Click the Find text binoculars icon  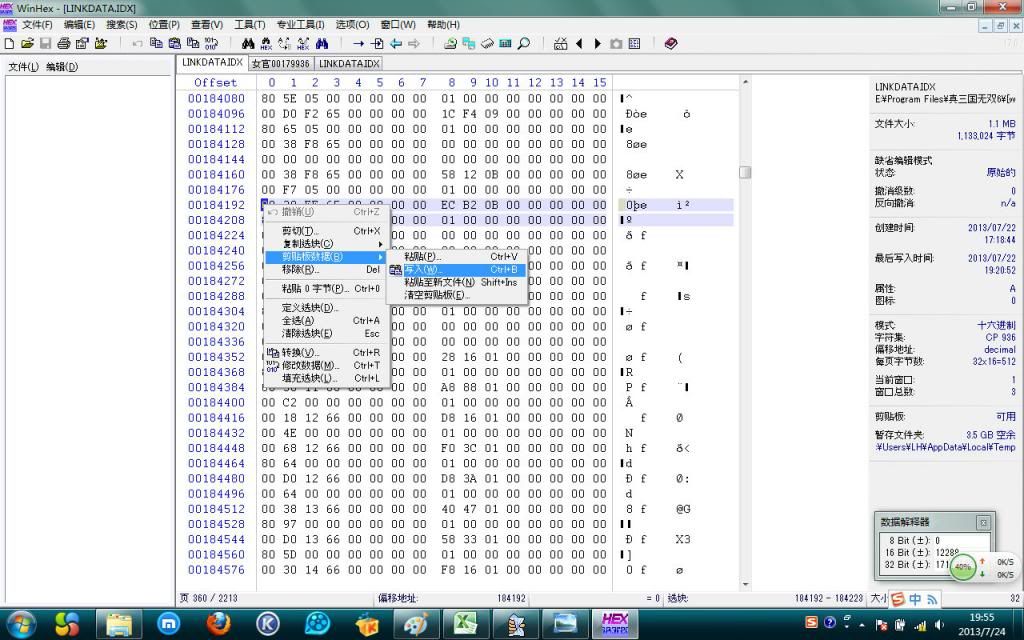[248, 44]
